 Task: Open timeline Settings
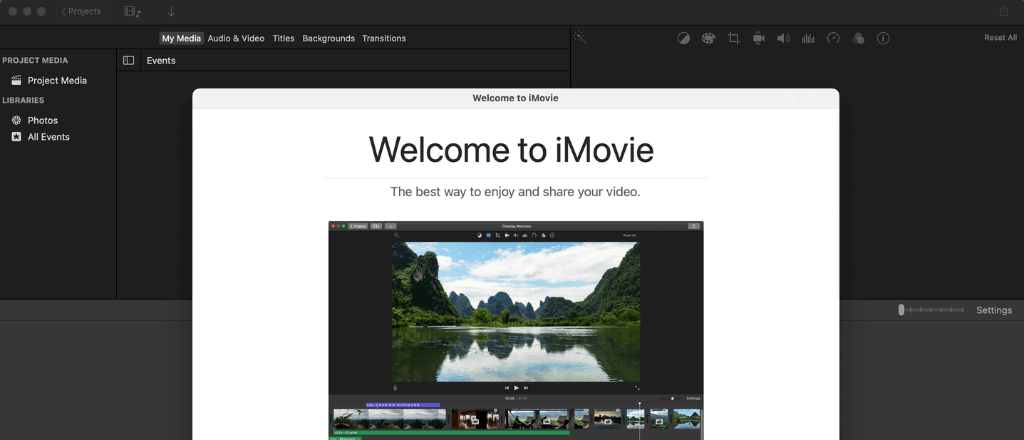(x=994, y=310)
